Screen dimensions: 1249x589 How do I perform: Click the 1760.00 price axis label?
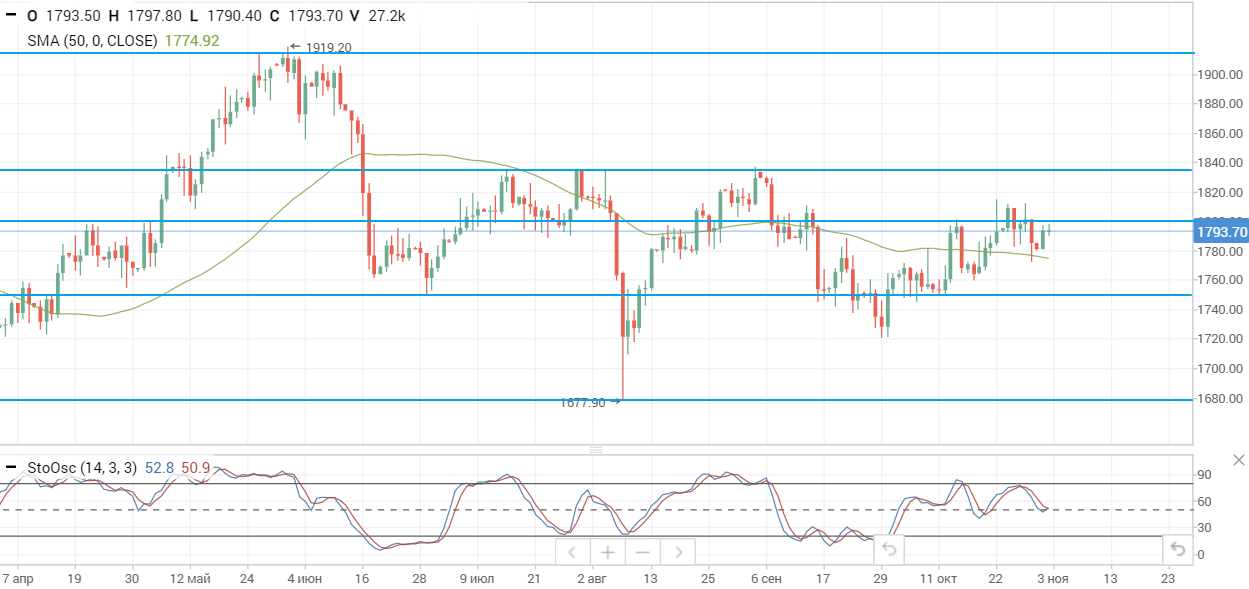[1221, 280]
